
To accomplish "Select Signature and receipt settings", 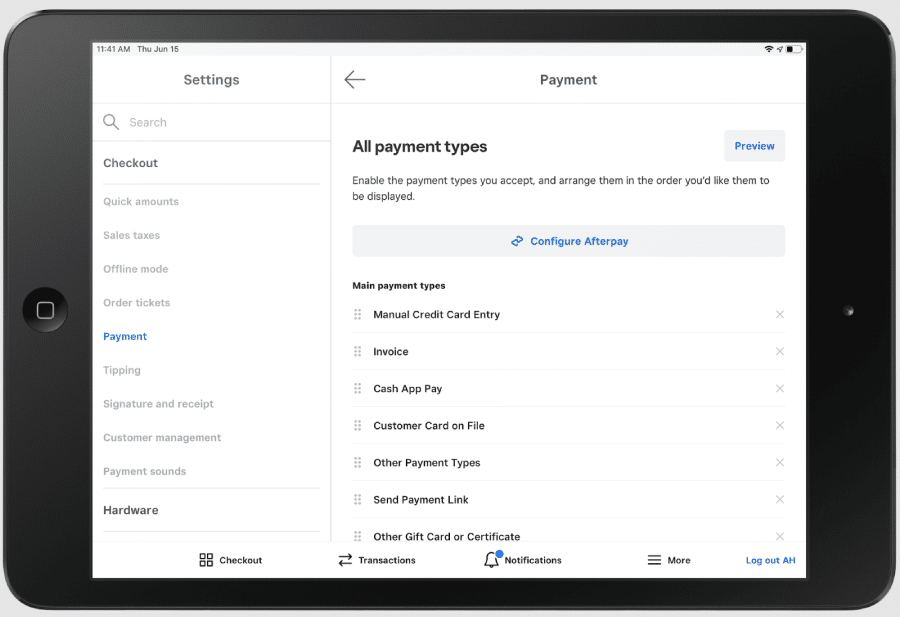I will point(158,403).
